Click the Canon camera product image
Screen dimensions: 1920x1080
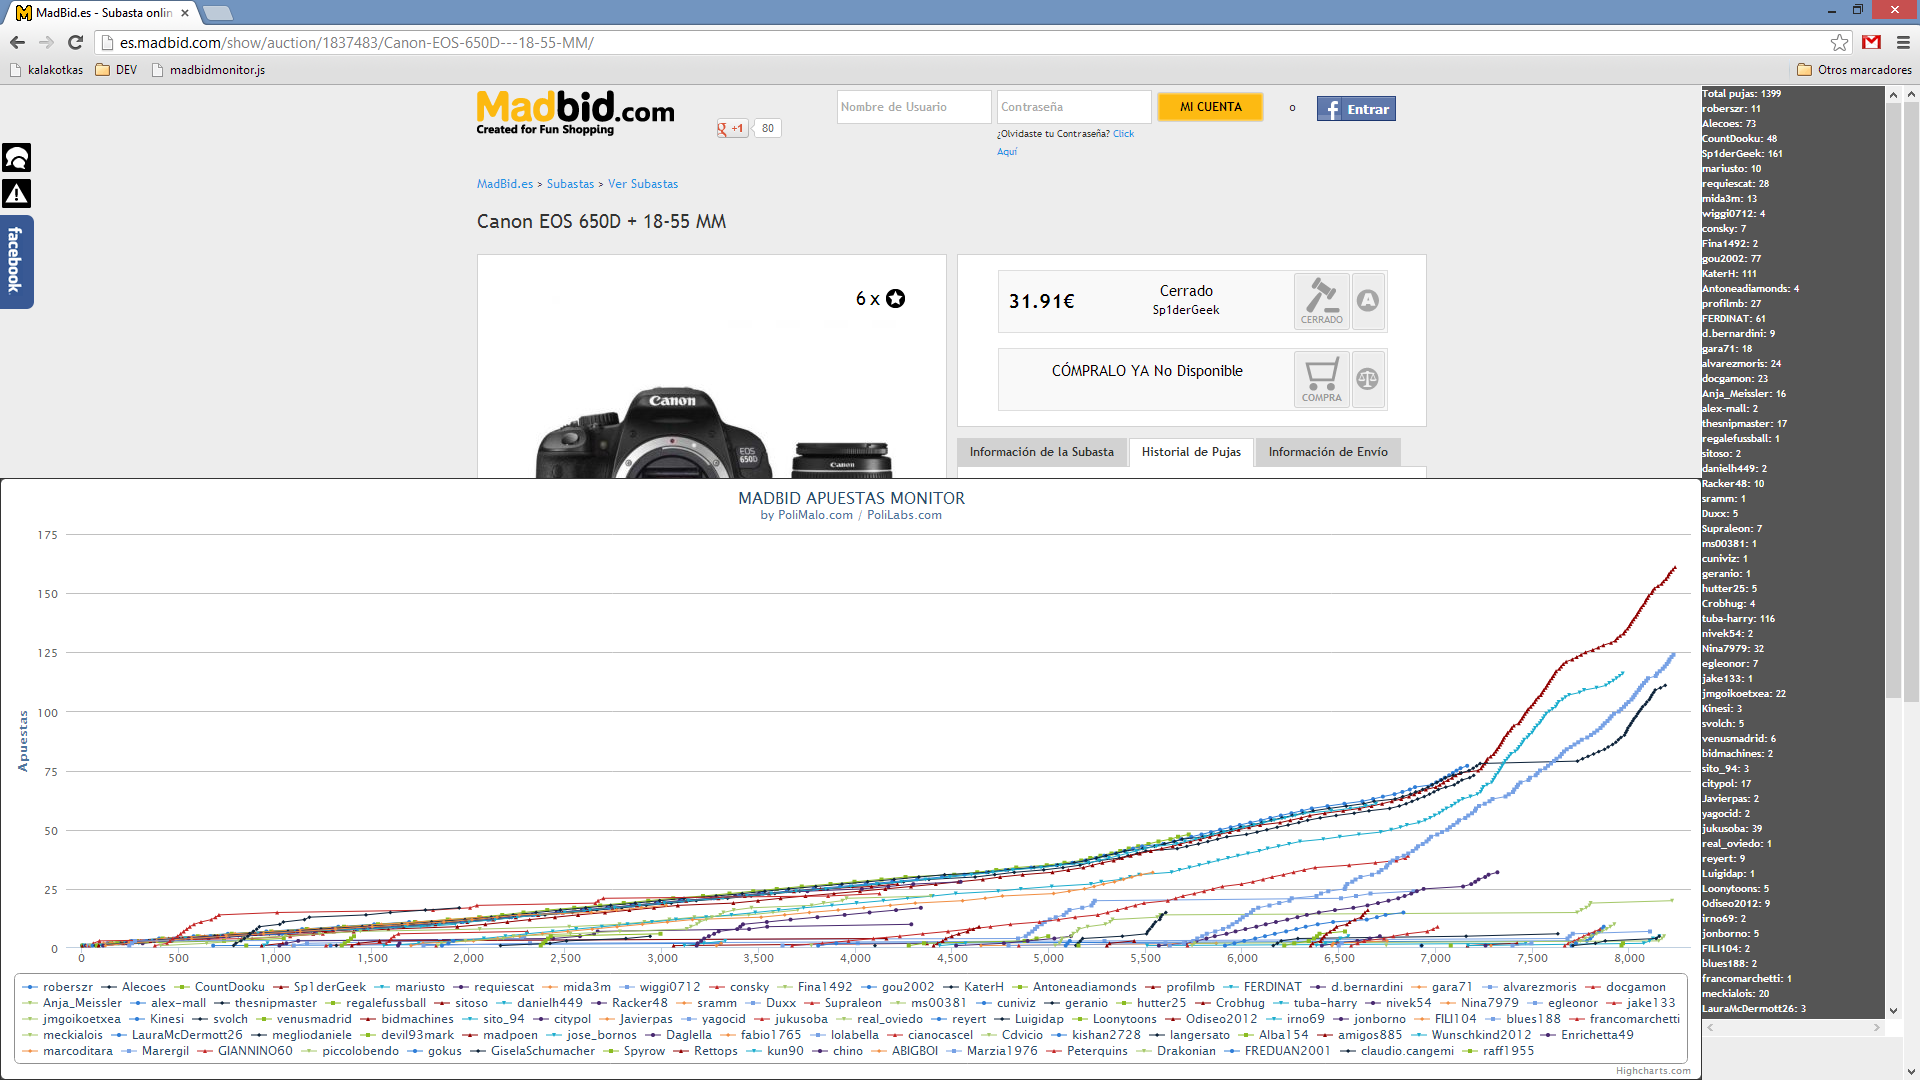point(713,432)
